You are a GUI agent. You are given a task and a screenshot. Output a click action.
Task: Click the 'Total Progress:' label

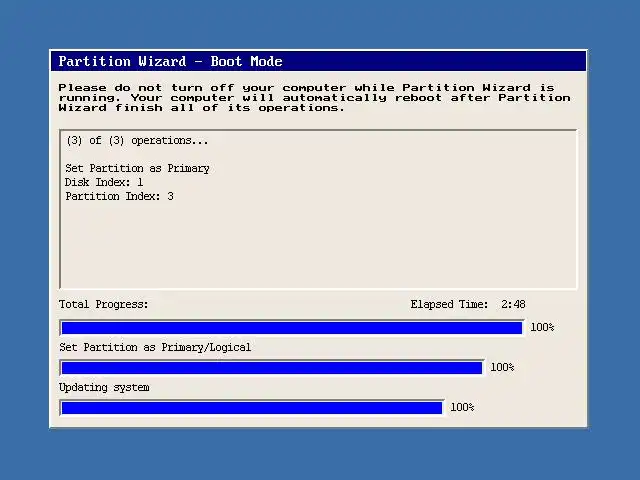tap(103, 304)
